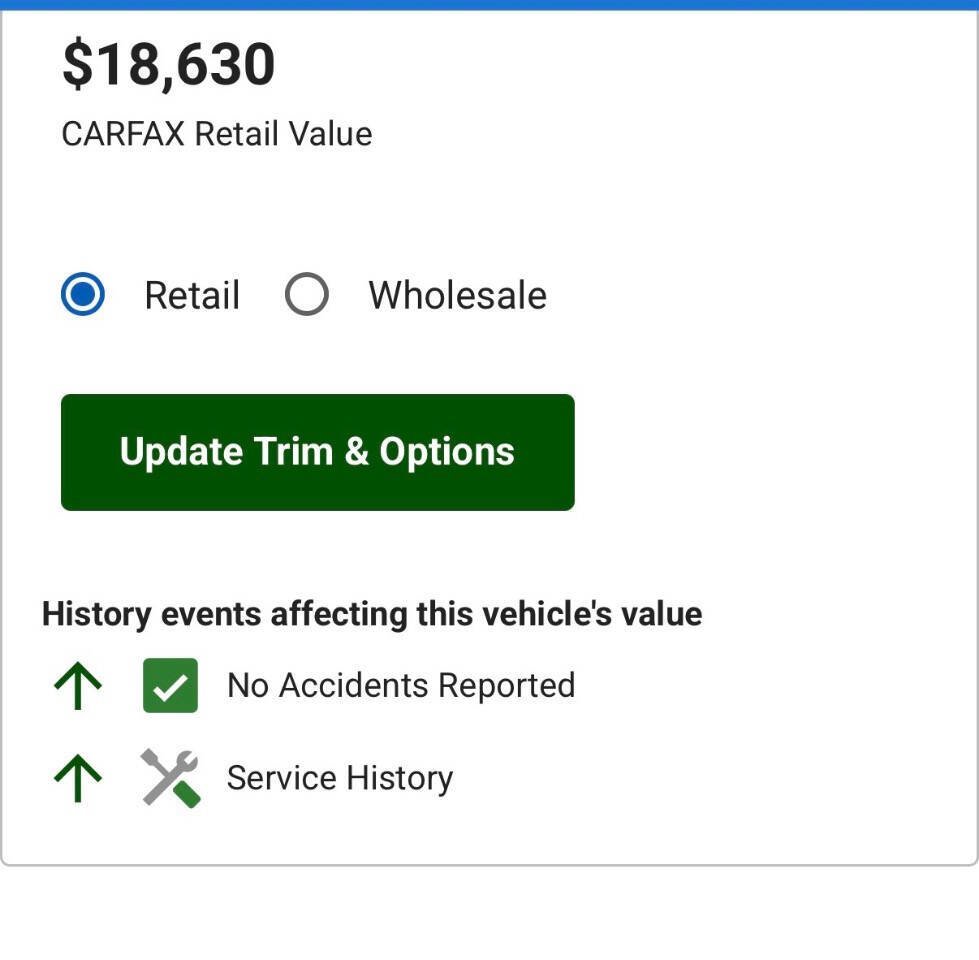This screenshot has width=979, height=960.
Task: Click the up arrow beside Service History
Action: (78, 778)
